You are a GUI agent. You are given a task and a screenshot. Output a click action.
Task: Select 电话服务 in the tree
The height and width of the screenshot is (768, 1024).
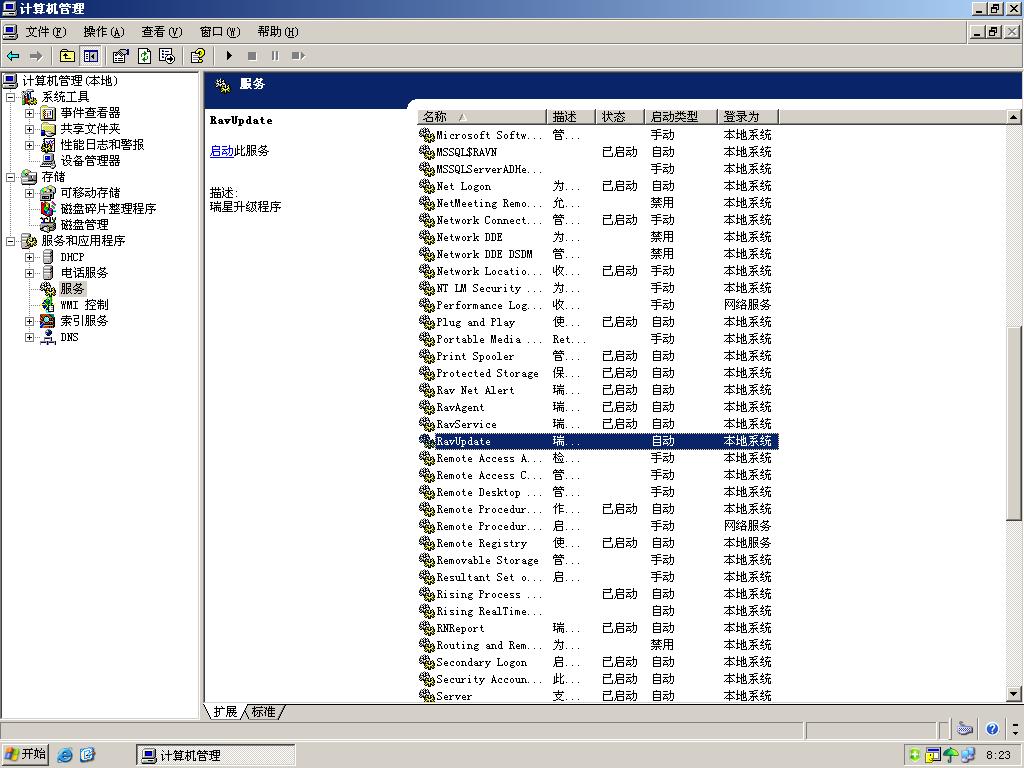click(84, 273)
